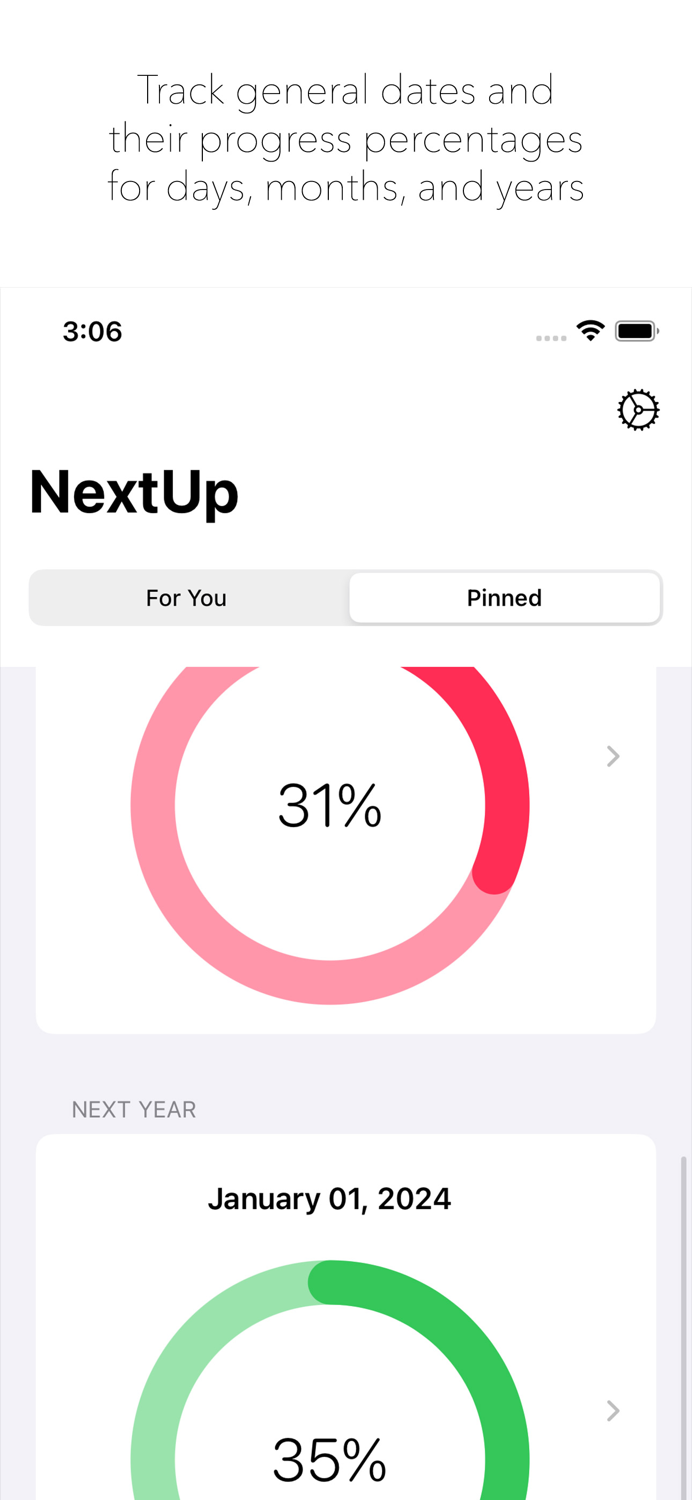The image size is (692, 1500).
Task: Open the settings gear icon
Action: tap(638, 409)
